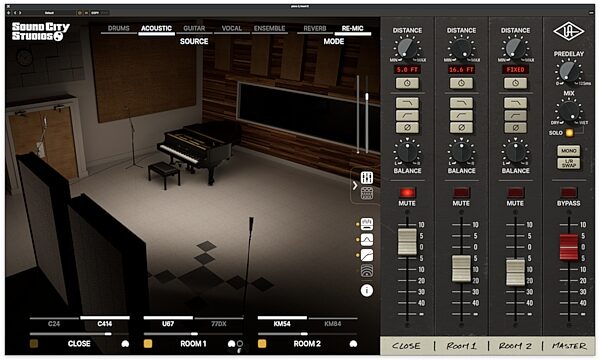
Task: Click the ROOM 2 mic cardioid pattern icon
Action: pos(353,344)
